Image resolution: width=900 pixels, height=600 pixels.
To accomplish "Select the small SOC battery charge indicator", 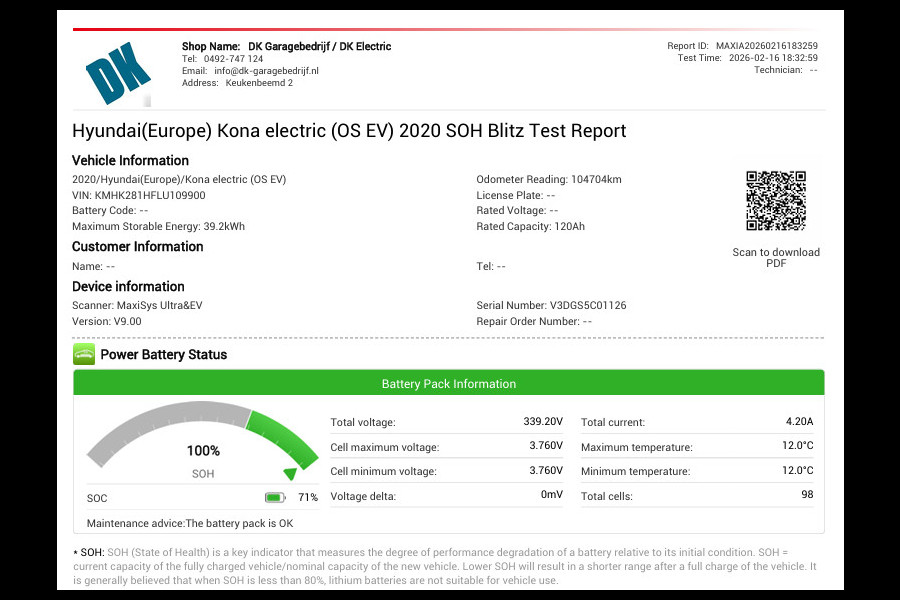I will pyautogui.click(x=273, y=496).
